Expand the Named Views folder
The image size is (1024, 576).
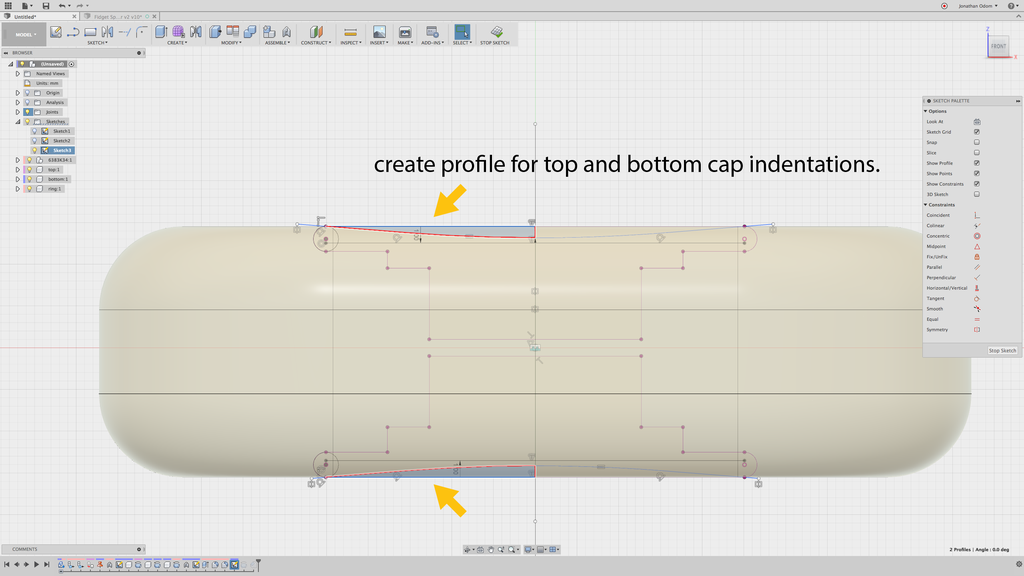[18, 74]
